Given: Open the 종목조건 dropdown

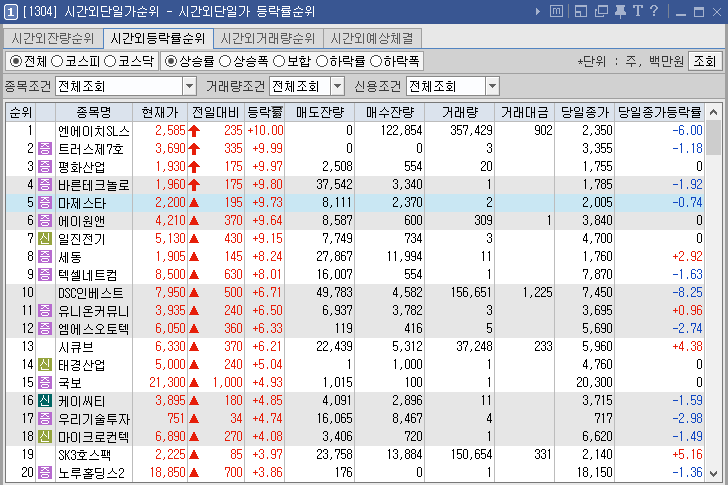Looking at the screenshot, I should [189, 86].
